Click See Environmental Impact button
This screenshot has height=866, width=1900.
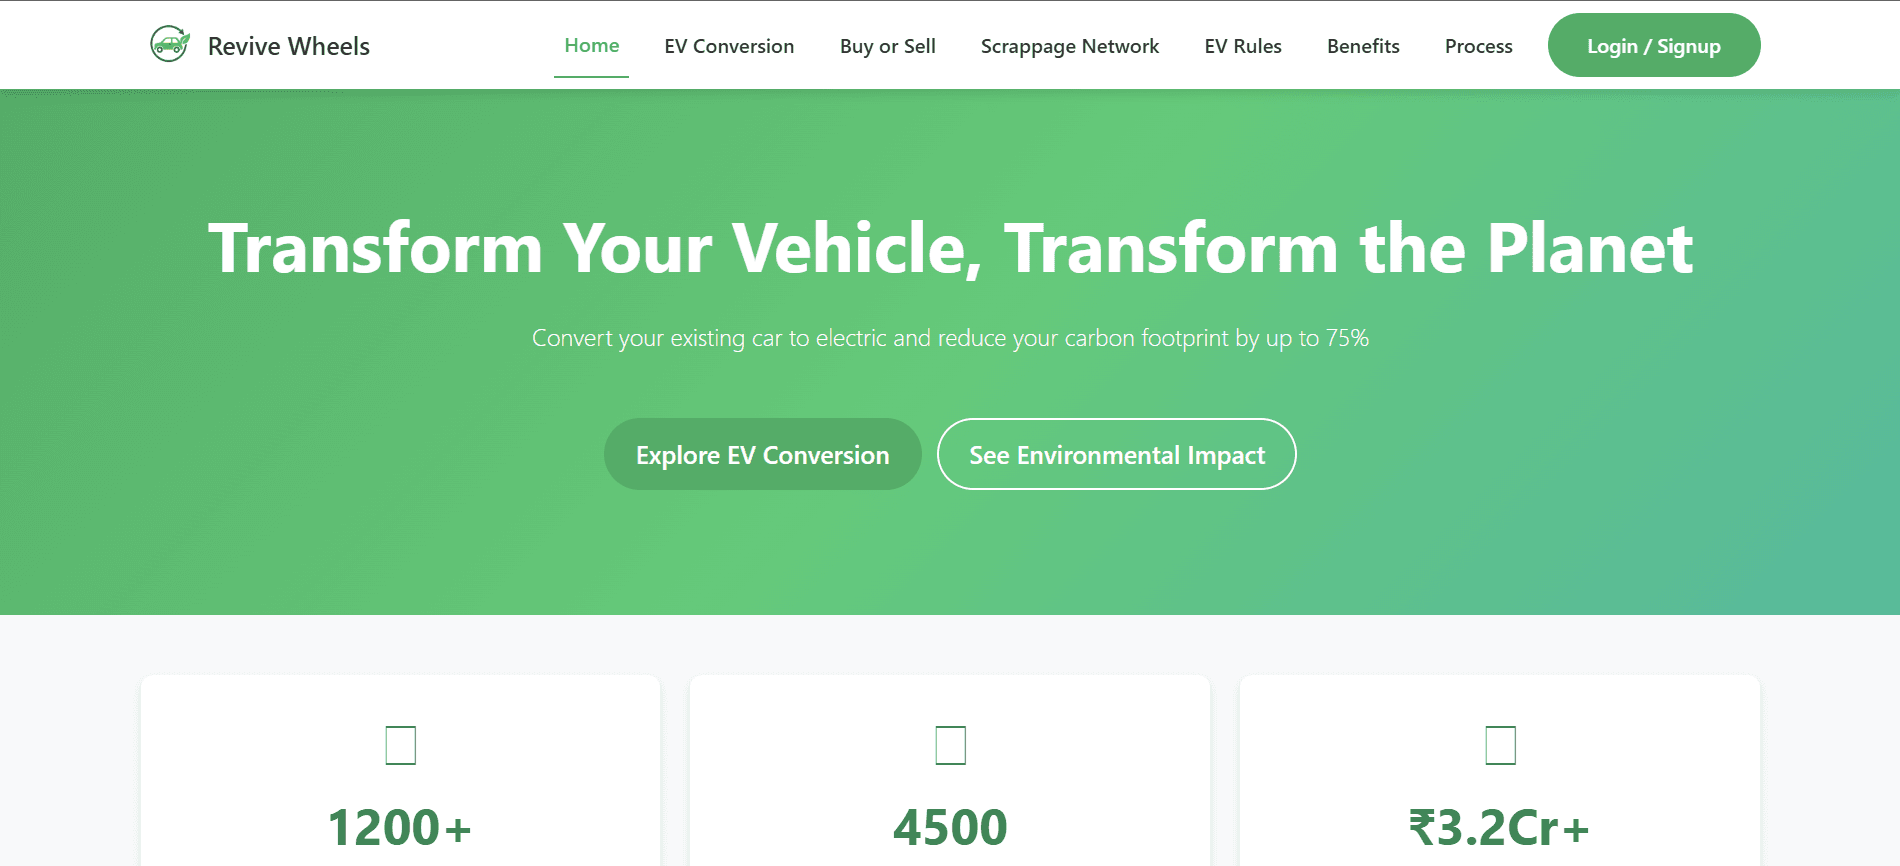coord(1117,454)
